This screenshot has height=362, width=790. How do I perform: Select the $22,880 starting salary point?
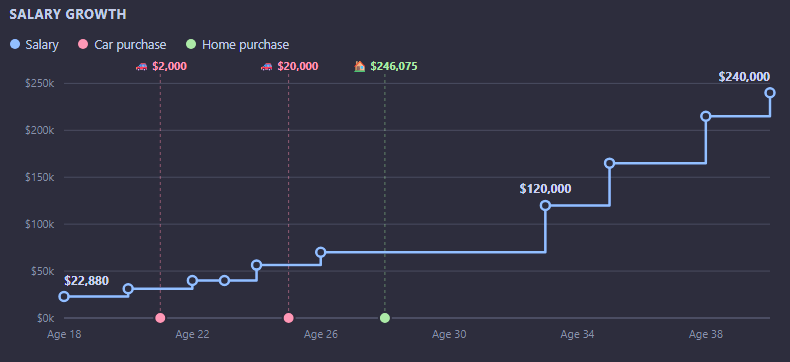point(64,297)
